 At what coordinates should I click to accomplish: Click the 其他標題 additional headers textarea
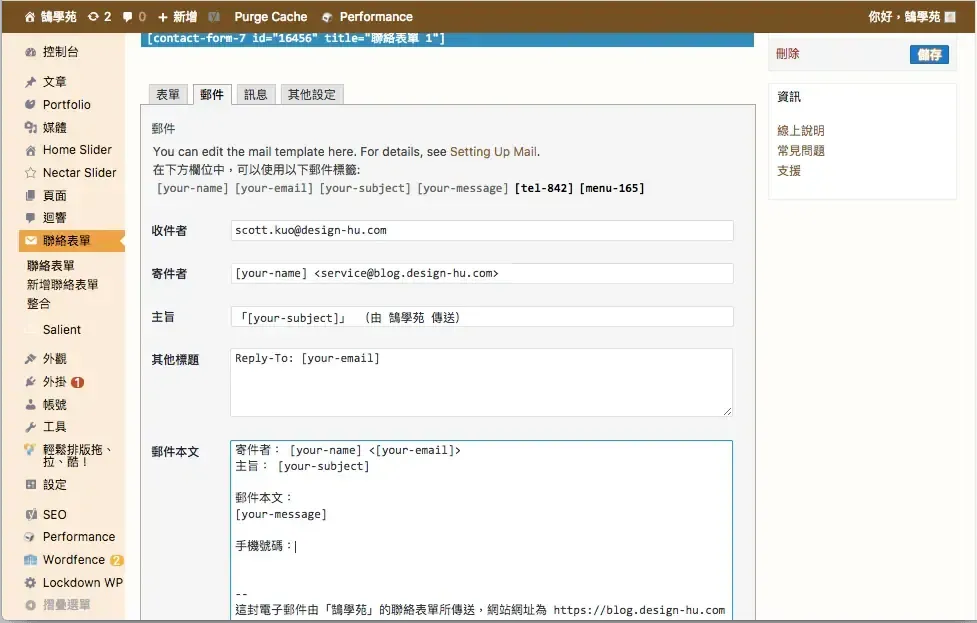482,382
